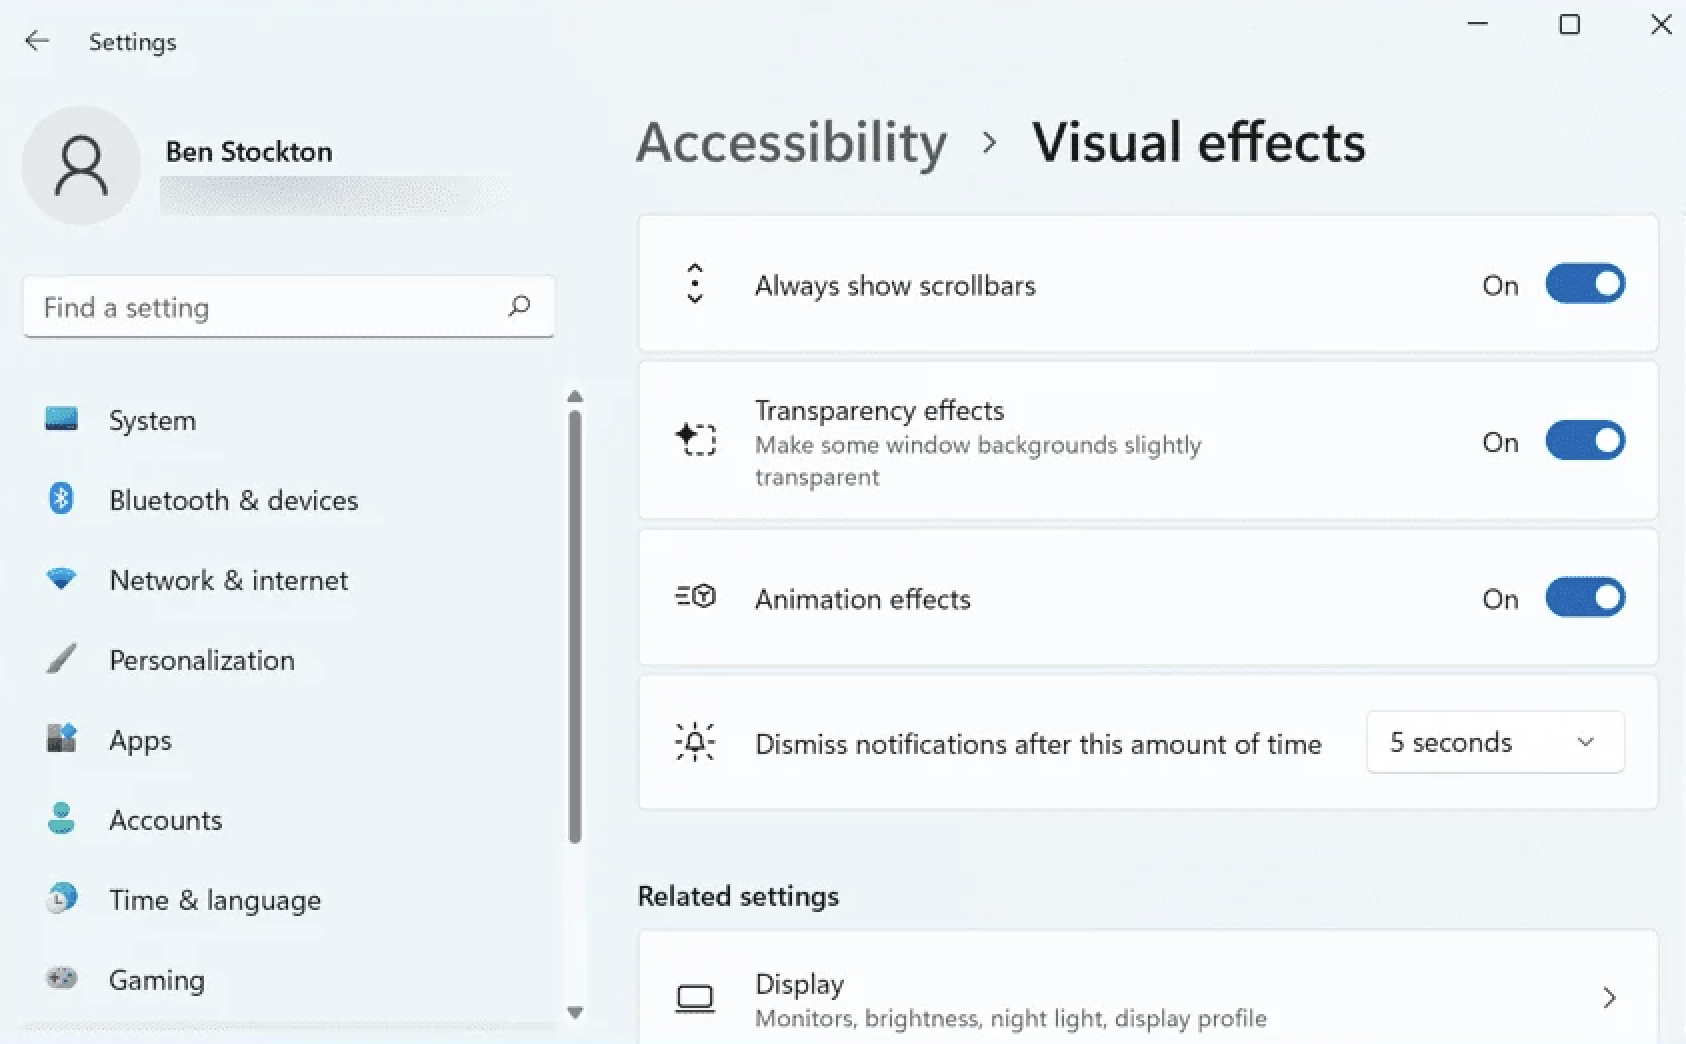Image resolution: width=1686 pixels, height=1044 pixels.
Task: Click the Apps icon in sidebar
Action: point(61,739)
